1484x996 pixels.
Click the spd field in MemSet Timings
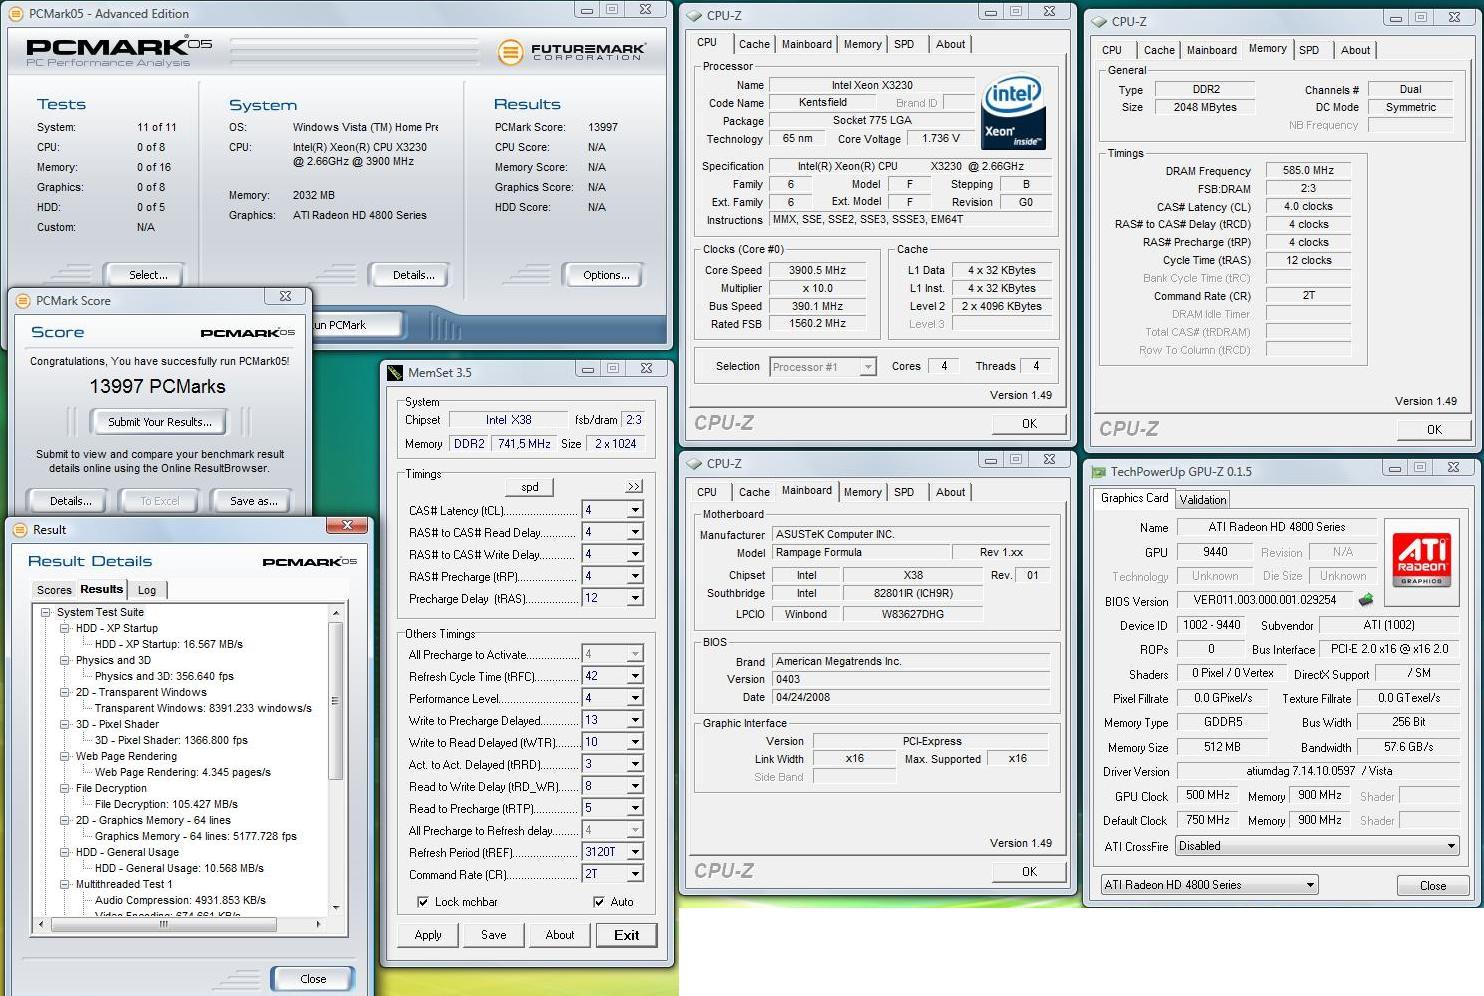pyautogui.click(x=529, y=487)
